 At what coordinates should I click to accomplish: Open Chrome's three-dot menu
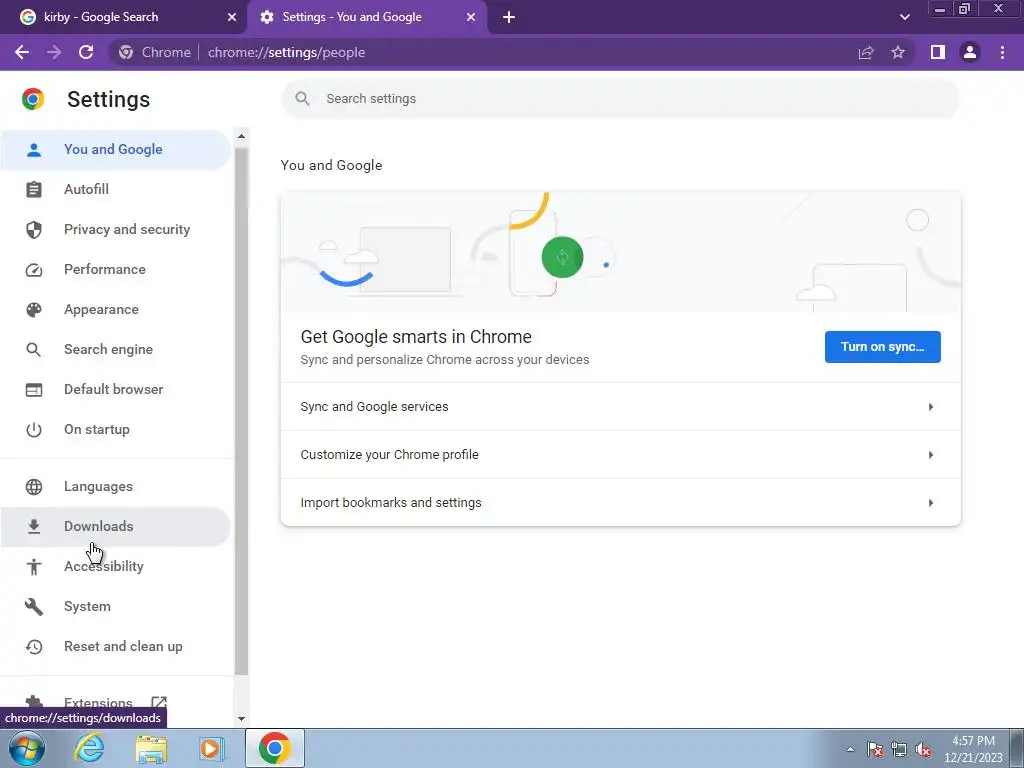[x=1002, y=52]
